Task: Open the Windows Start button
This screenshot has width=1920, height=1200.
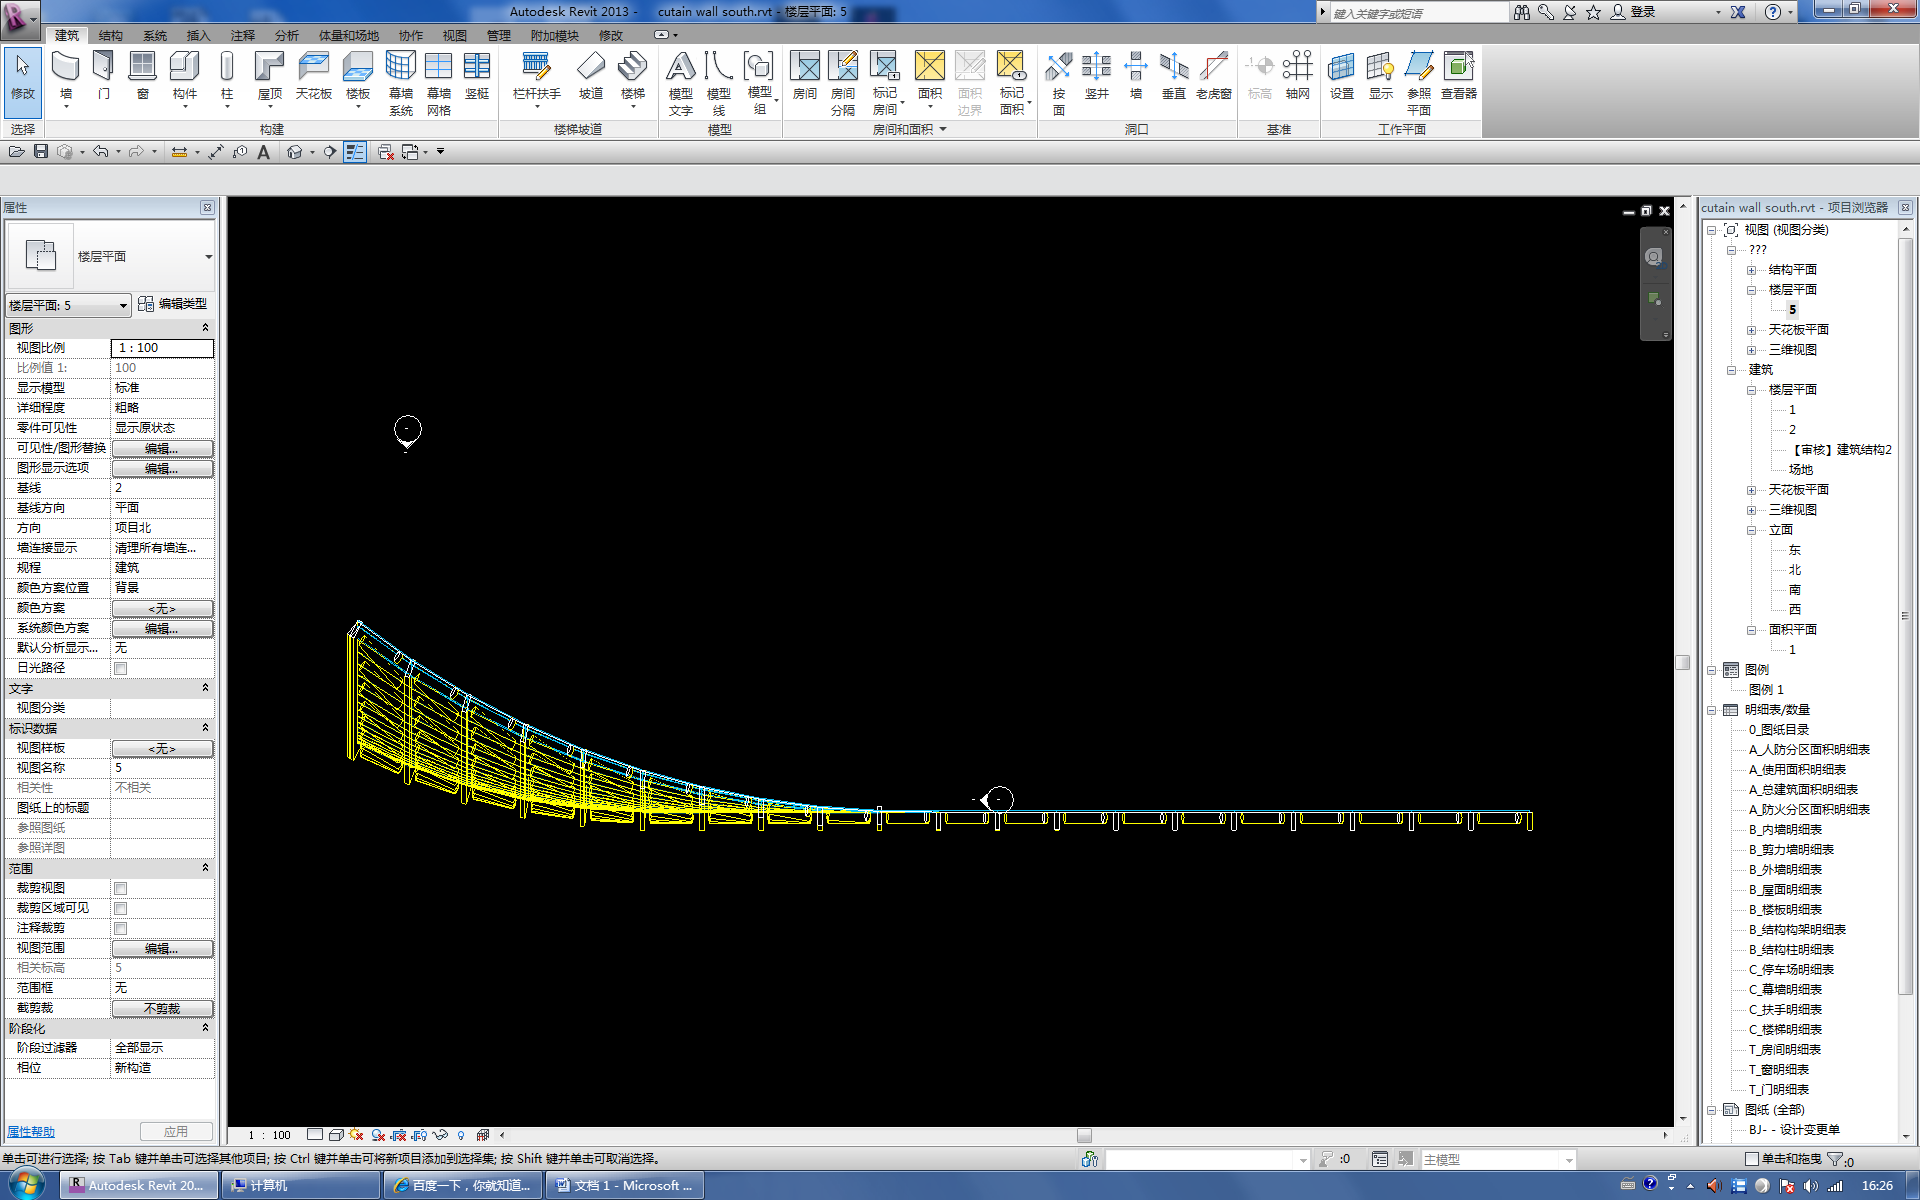Action: pos(27,1185)
